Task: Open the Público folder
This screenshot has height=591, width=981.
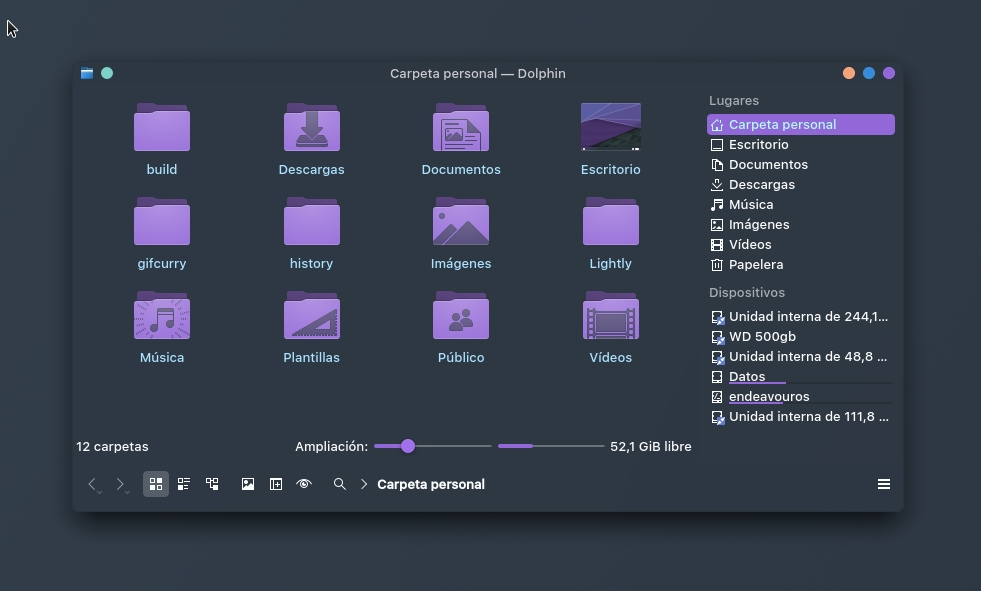Action: (x=461, y=316)
